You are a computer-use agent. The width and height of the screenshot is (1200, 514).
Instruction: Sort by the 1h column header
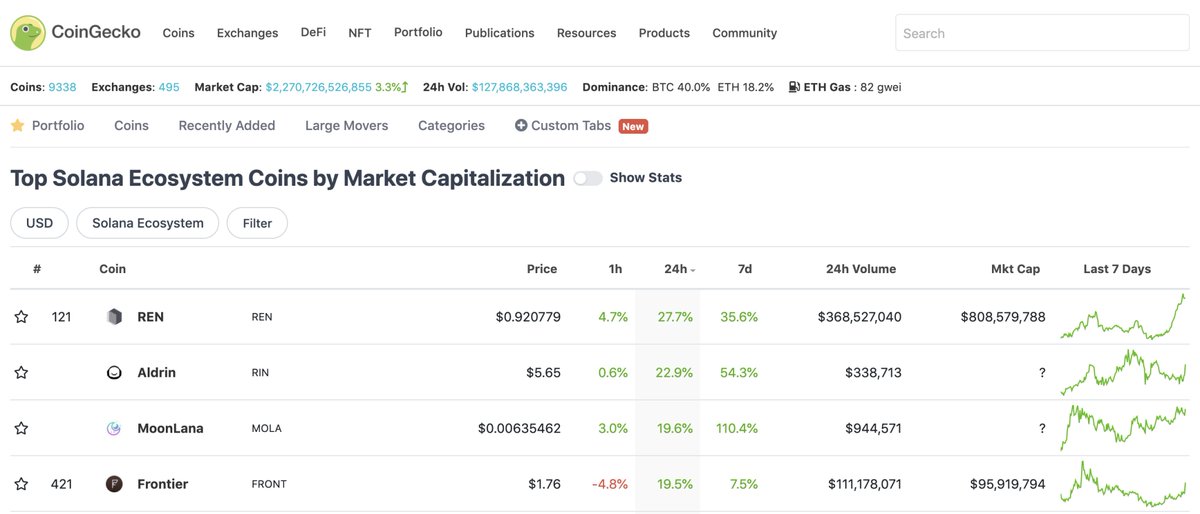point(615,269)
